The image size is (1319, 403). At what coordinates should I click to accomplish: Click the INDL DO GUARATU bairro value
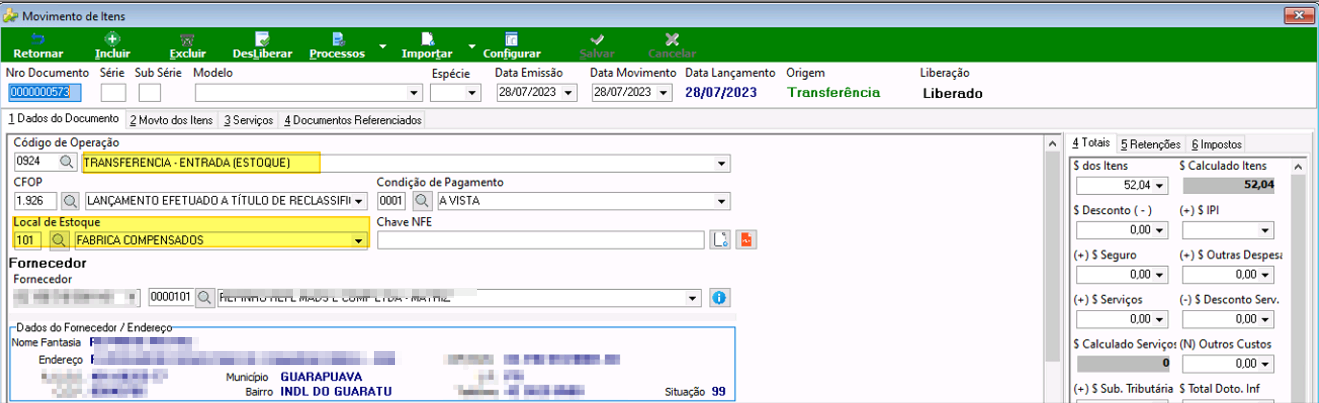[x=336, y=391]
